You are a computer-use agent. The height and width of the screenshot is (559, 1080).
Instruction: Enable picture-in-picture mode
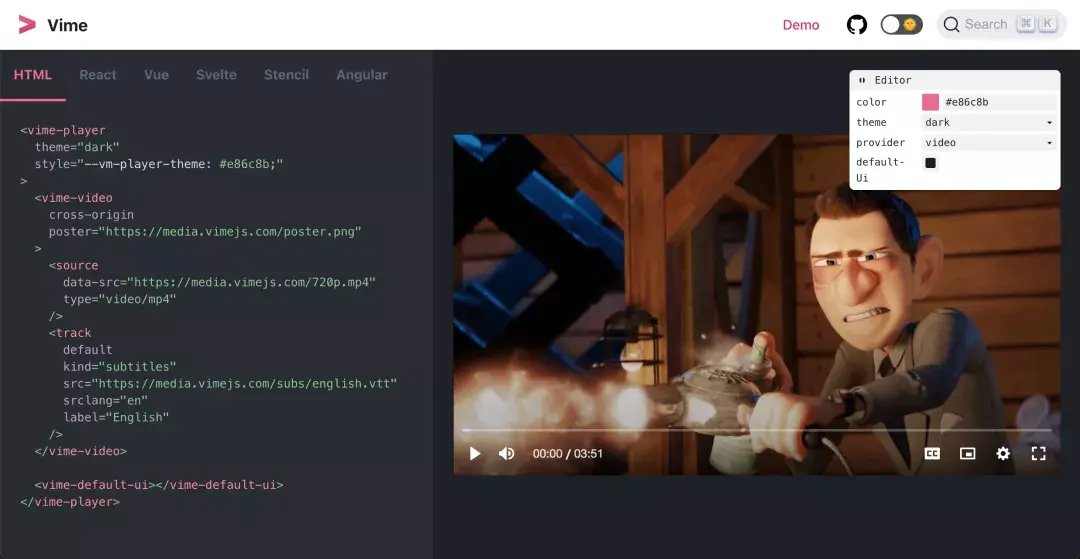968,453
